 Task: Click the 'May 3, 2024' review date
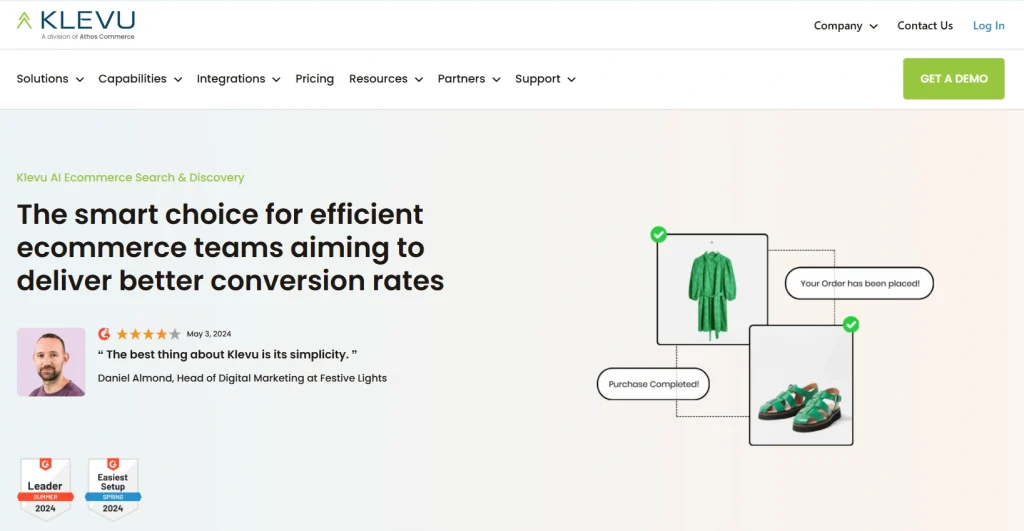[x=209, y=334]
